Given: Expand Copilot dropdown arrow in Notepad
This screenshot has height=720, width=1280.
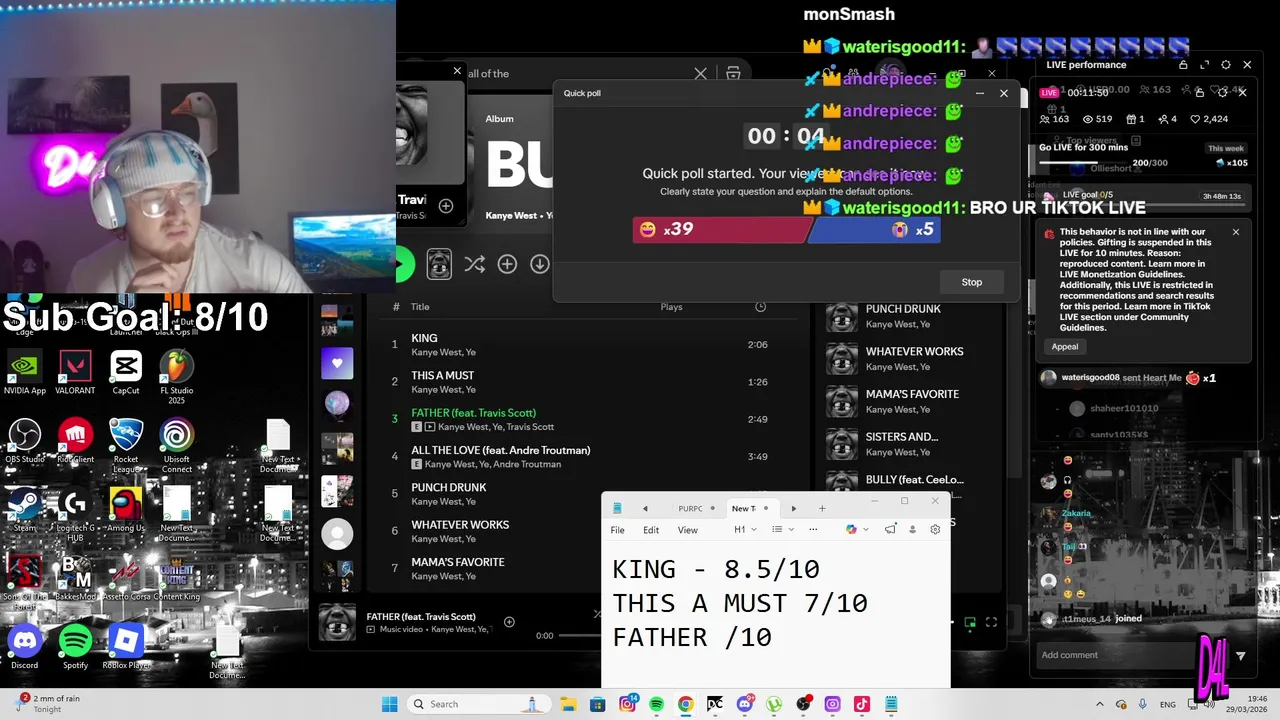Looking at the screenshot, I should [866, 529].
